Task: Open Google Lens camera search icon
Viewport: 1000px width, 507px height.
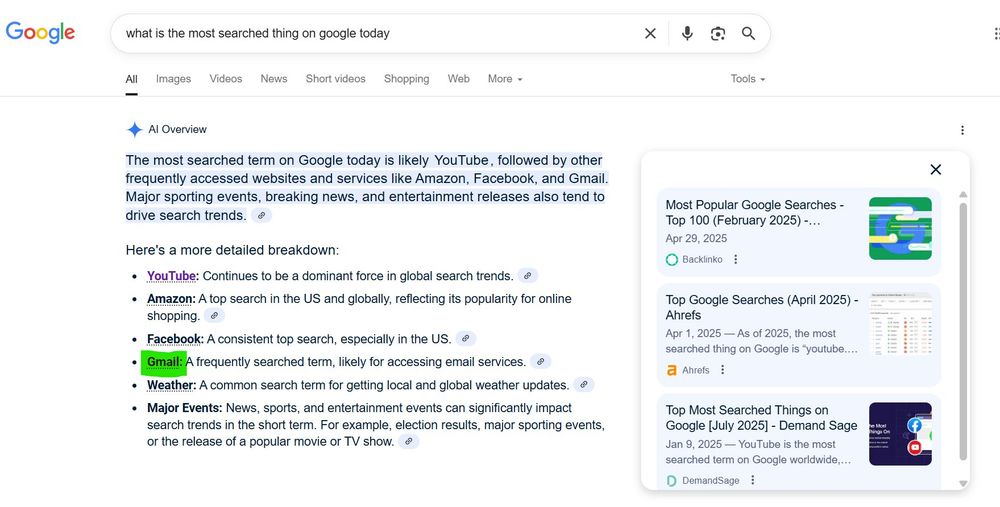Action: (717, 33)
